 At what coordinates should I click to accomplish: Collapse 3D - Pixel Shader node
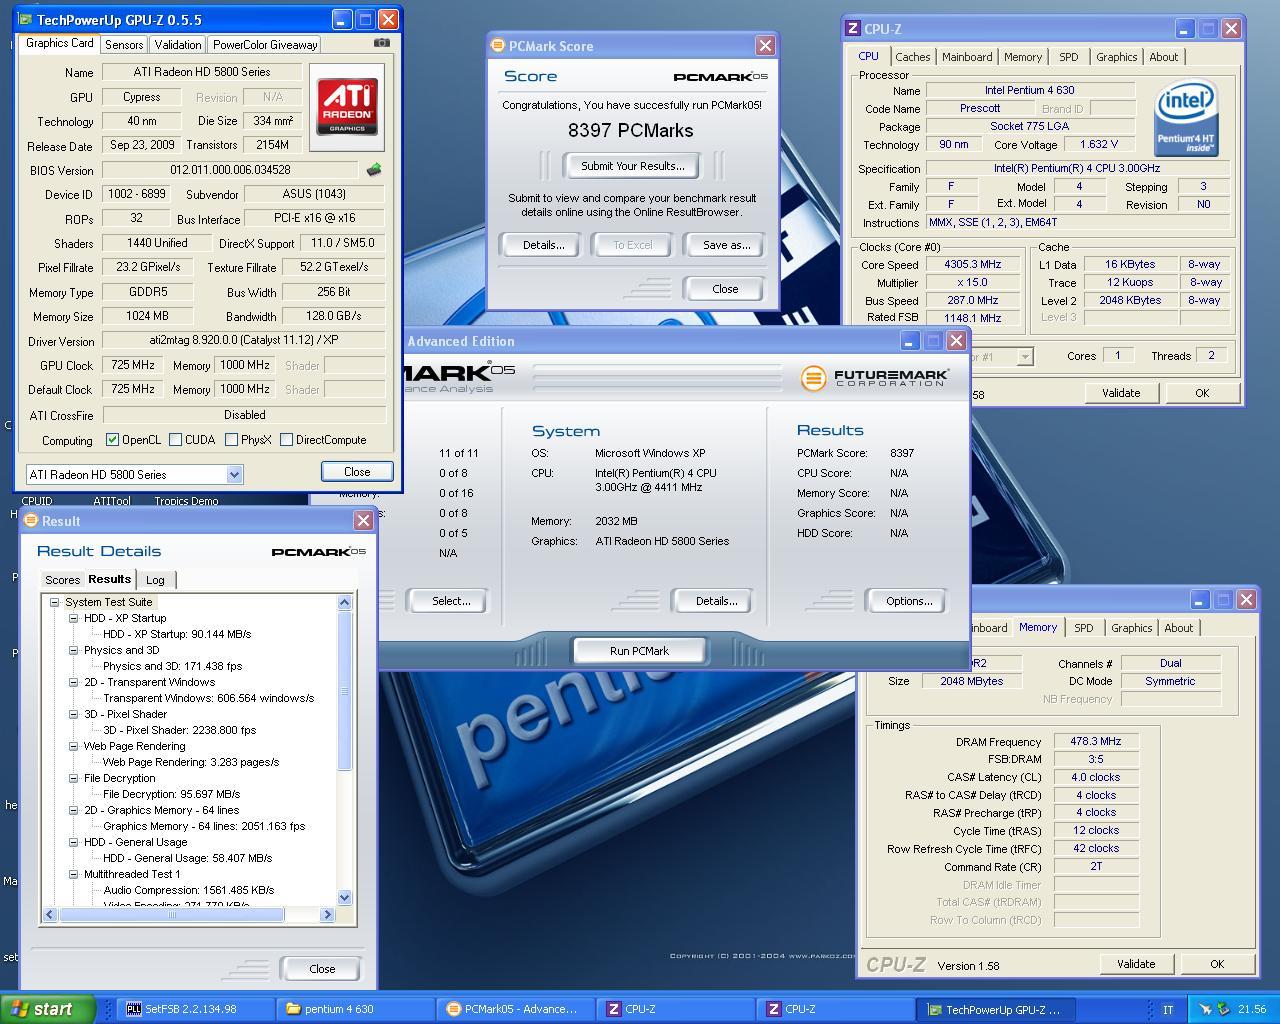73,714
